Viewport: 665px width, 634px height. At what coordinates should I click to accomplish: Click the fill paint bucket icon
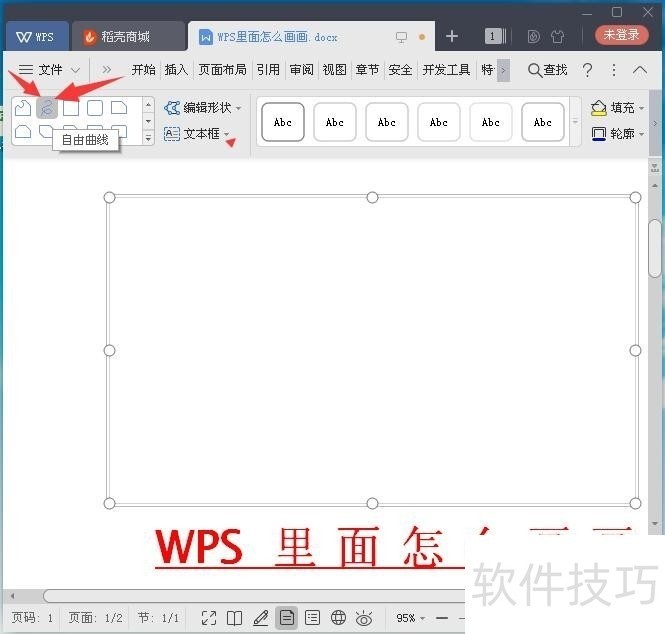(x=598, y=108)
